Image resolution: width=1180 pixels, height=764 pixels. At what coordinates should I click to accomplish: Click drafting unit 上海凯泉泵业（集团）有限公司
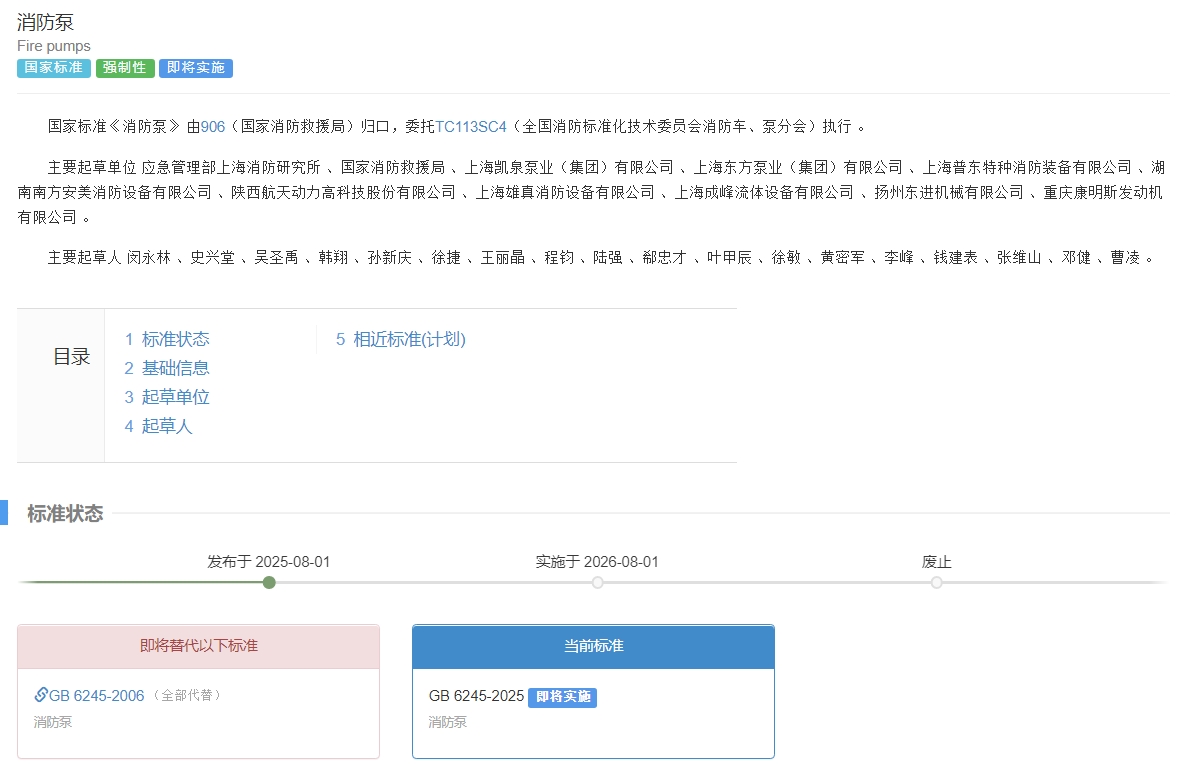[569, 167]
